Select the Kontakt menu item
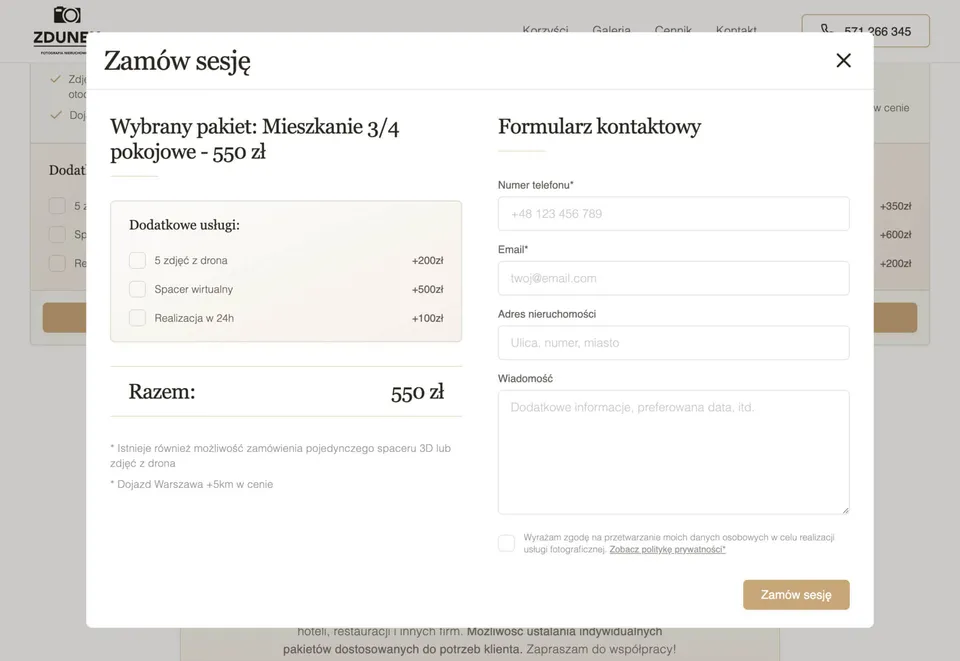Screen dimensions: 960x661 click(736, 30)
